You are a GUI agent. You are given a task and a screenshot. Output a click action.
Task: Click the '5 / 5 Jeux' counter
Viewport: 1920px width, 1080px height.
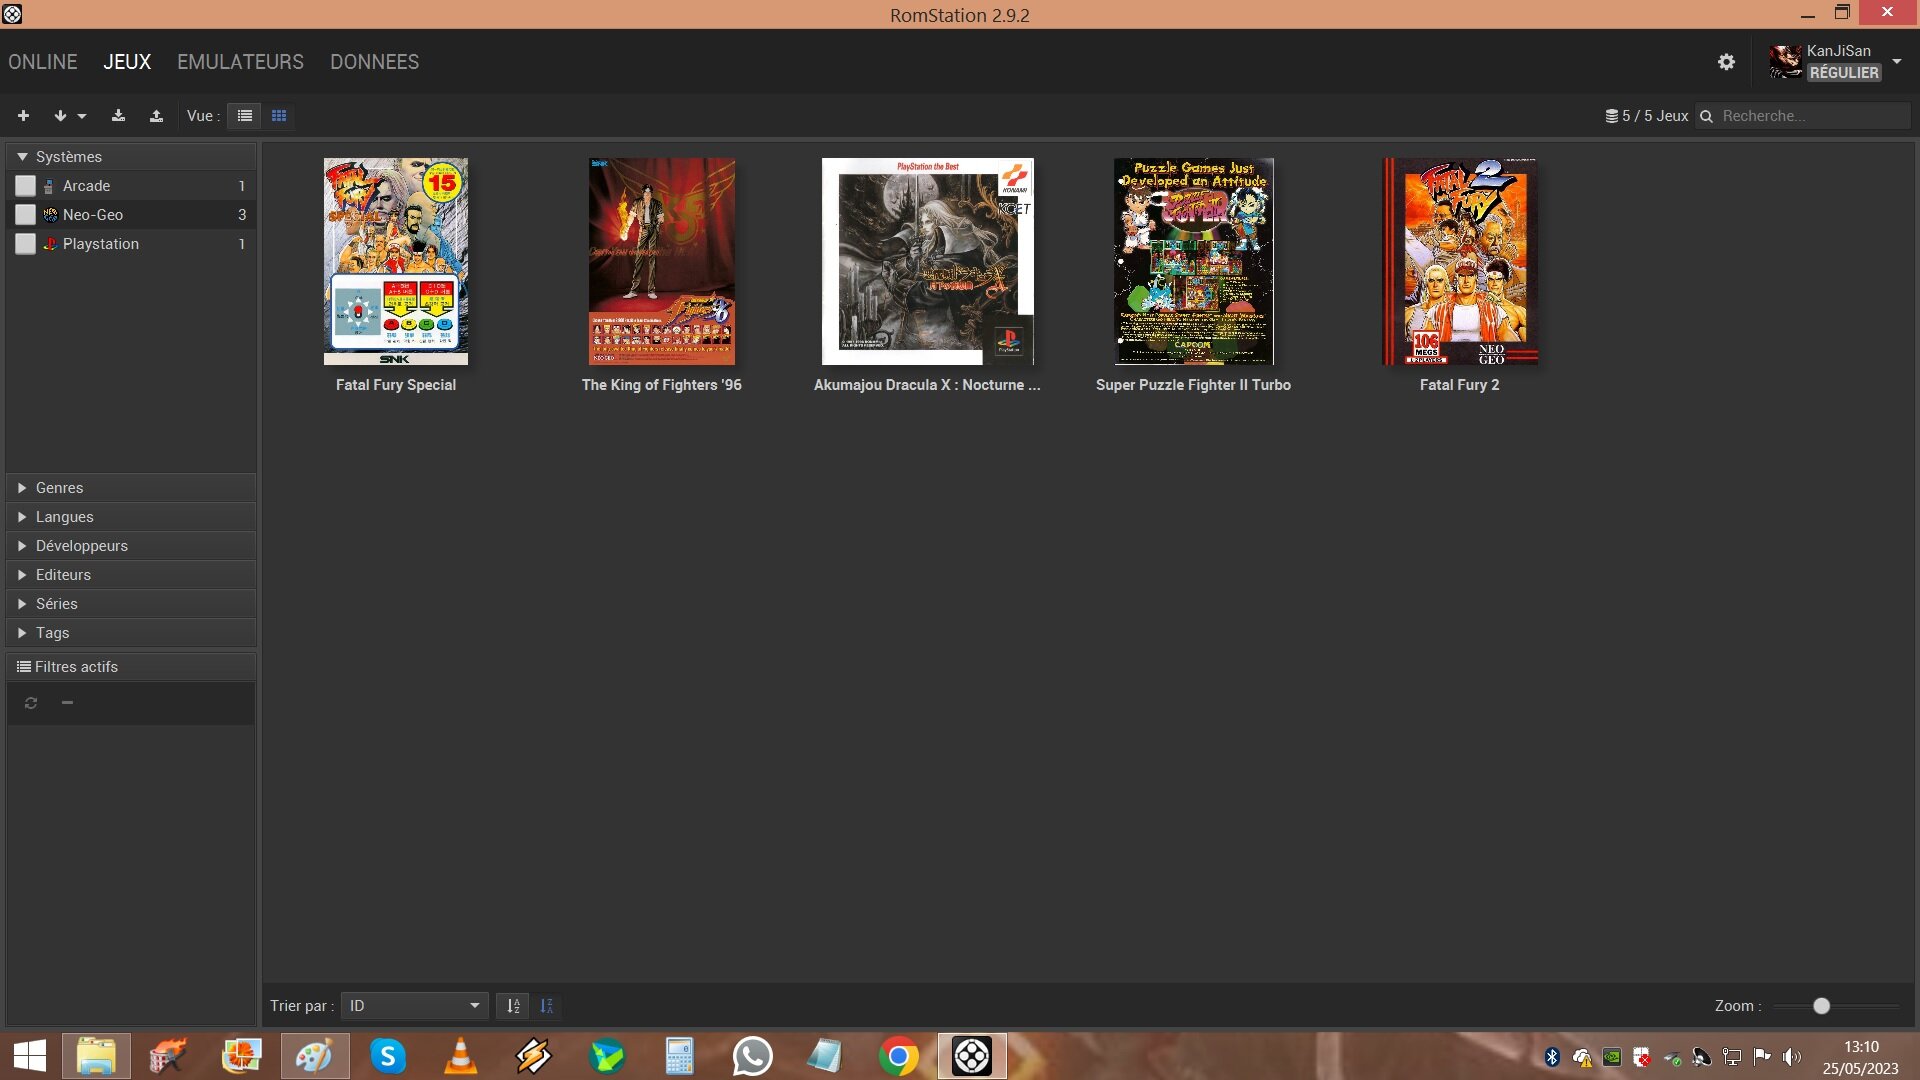pyautogui.click(x=1647, y=116)
